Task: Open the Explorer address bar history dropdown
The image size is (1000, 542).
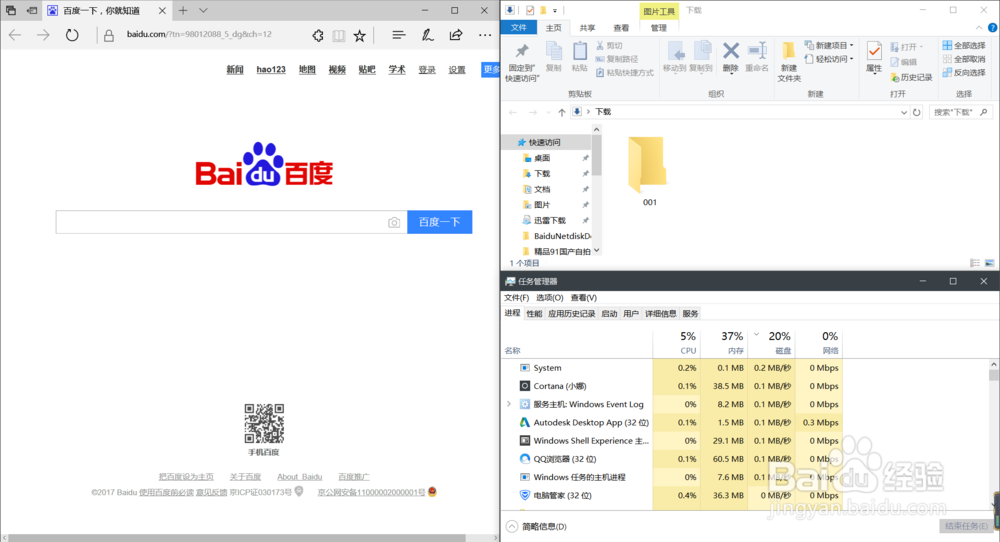Action: coord(904,112)
